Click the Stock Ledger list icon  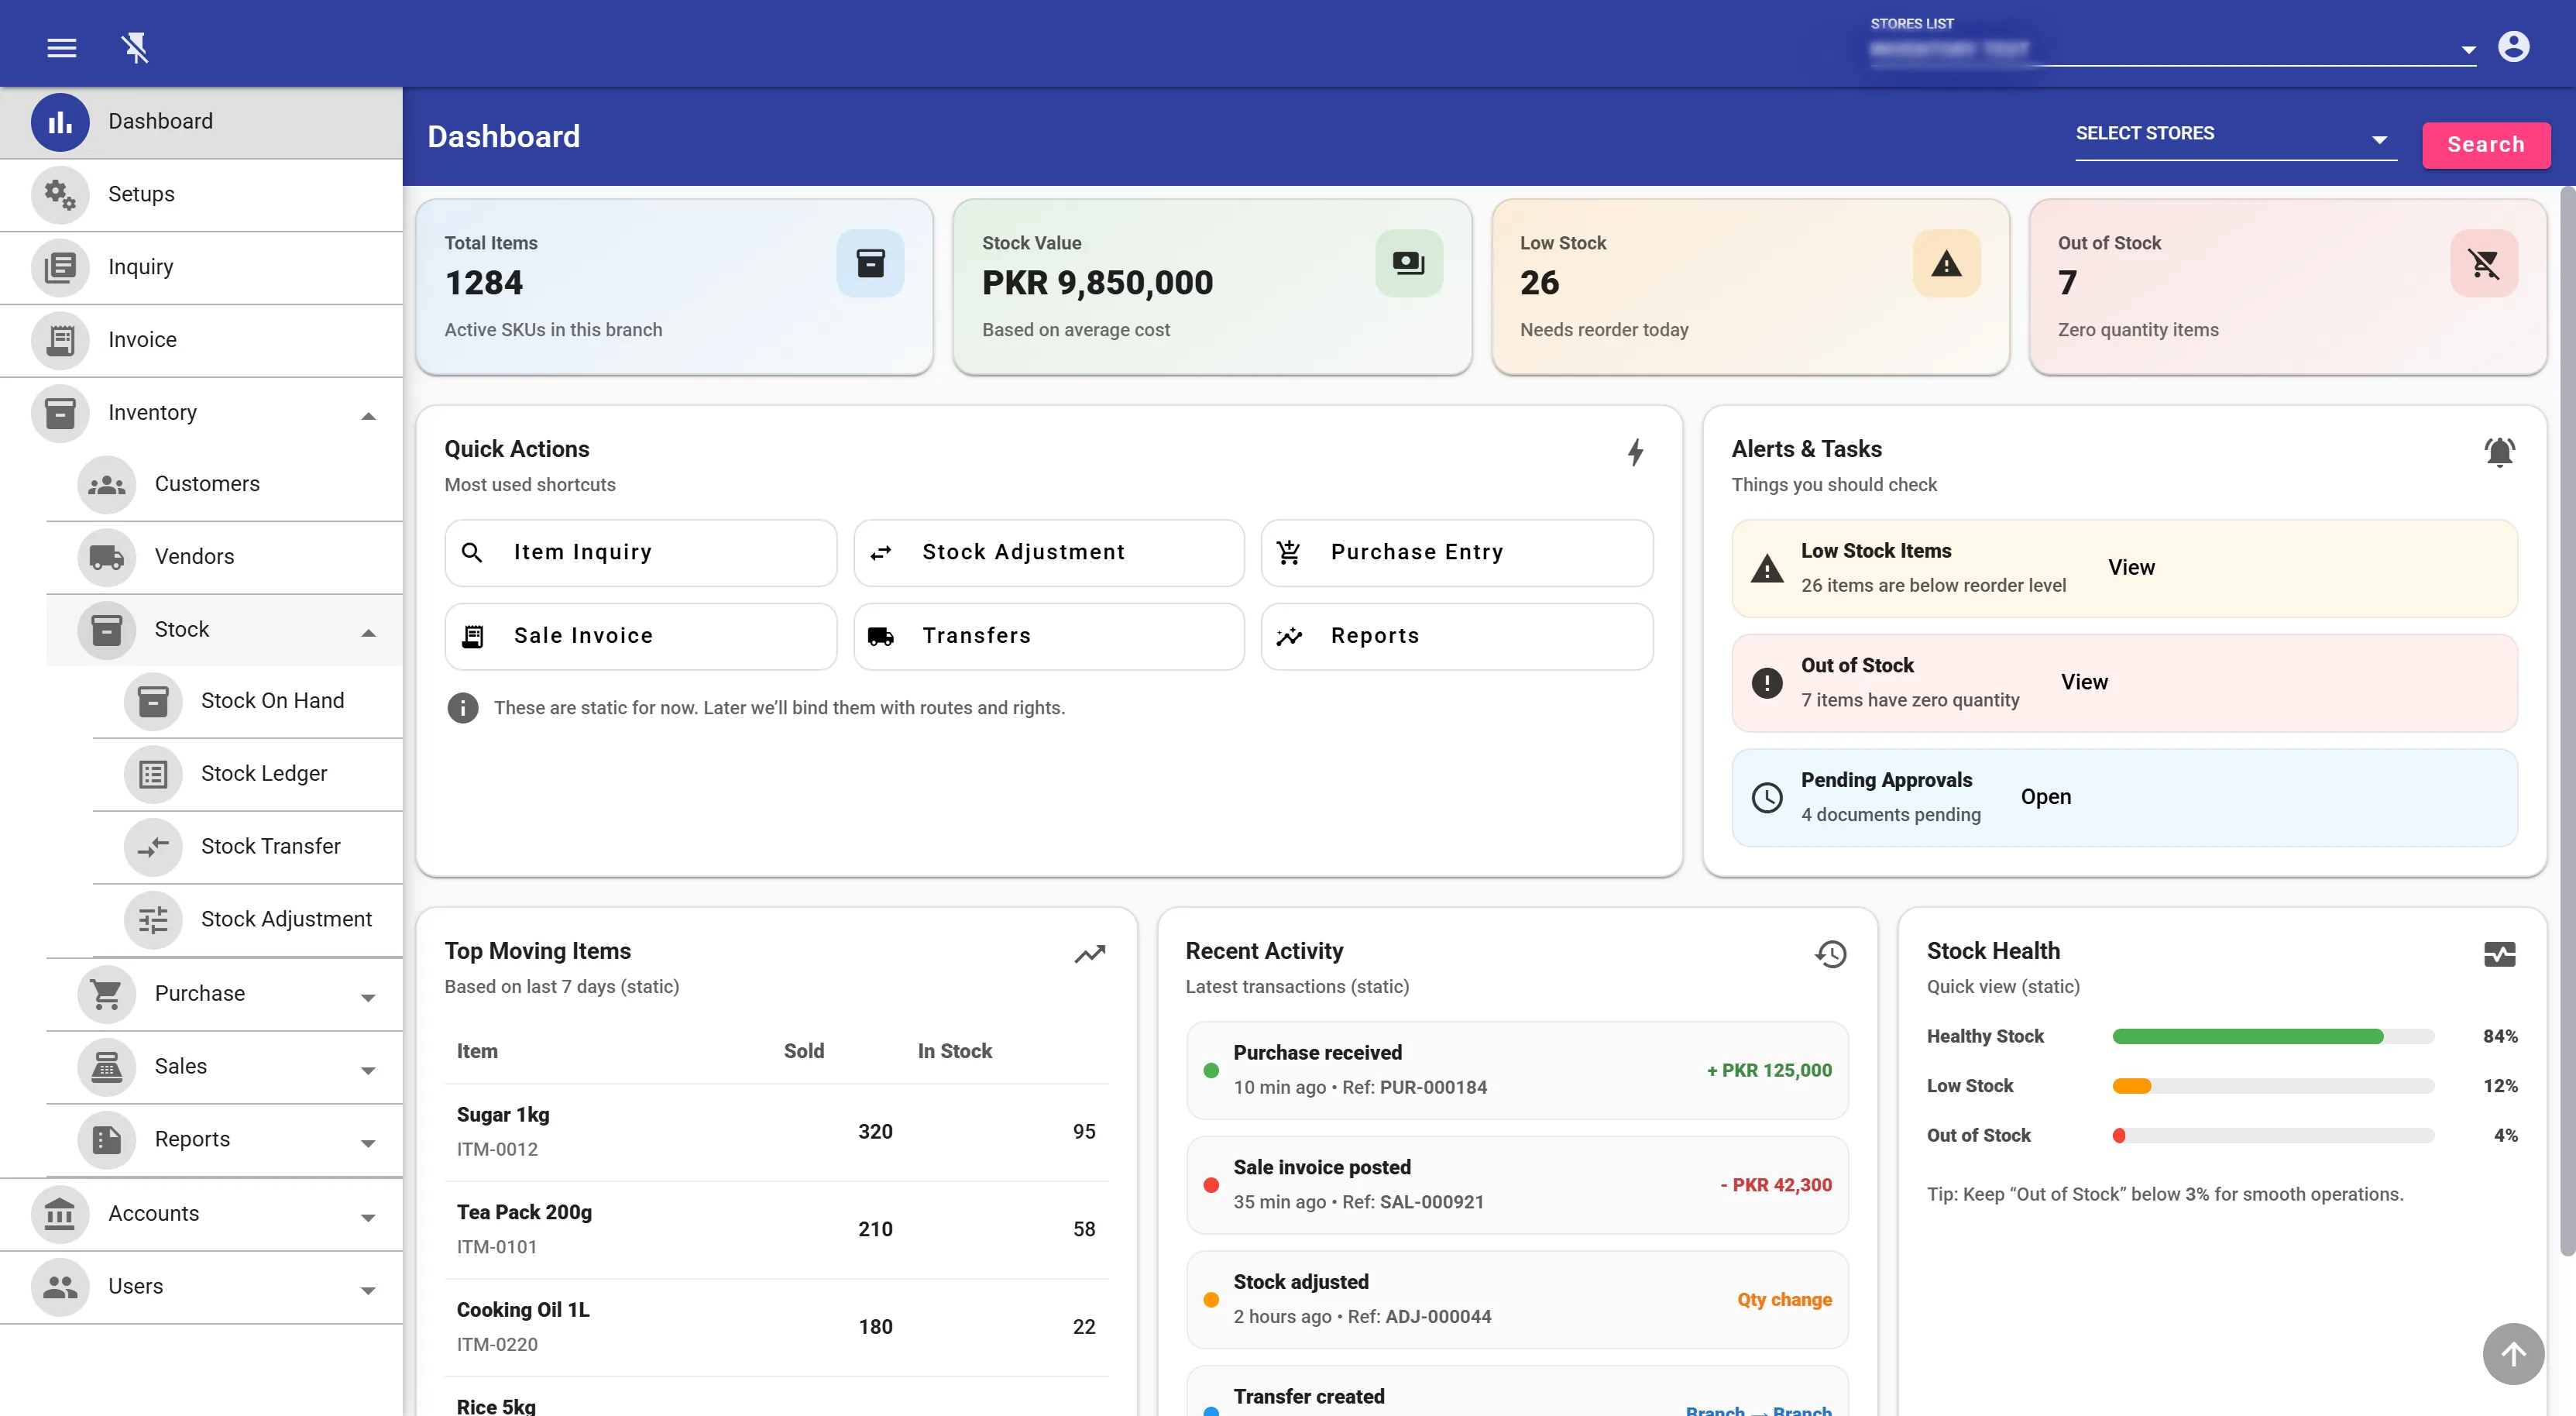(x=153, y=775)
